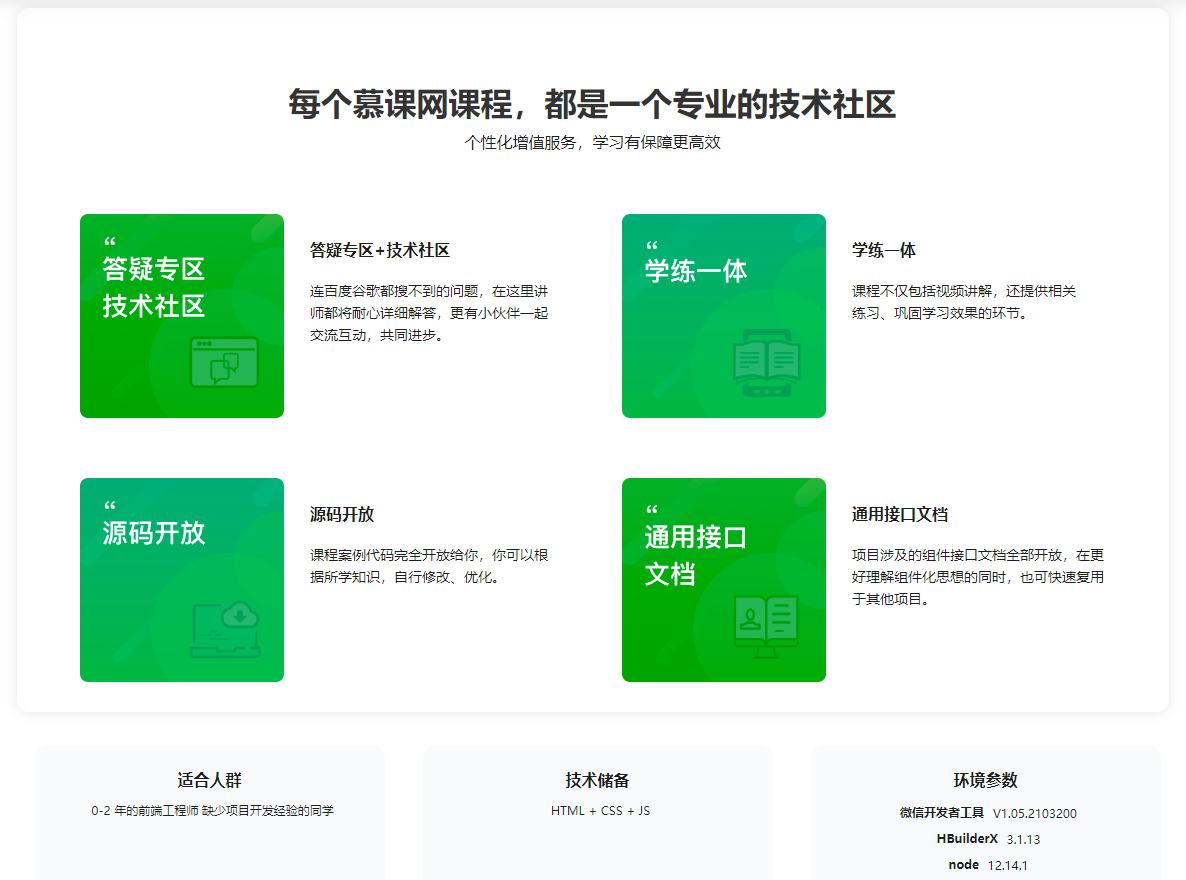Click the quotation mark above 源码开放 in the green card
This screenshot has width=1186, height=880.
tap(110, 506)
